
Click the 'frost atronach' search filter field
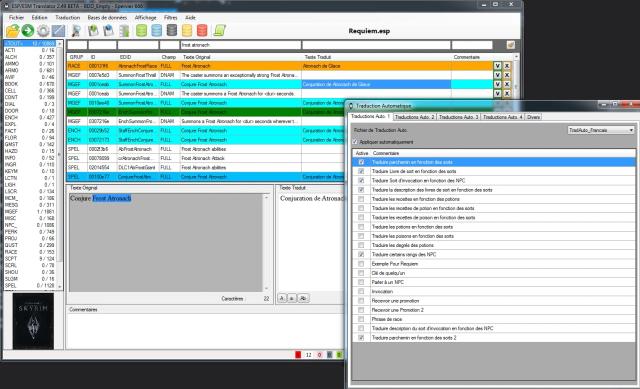point(241,45)
